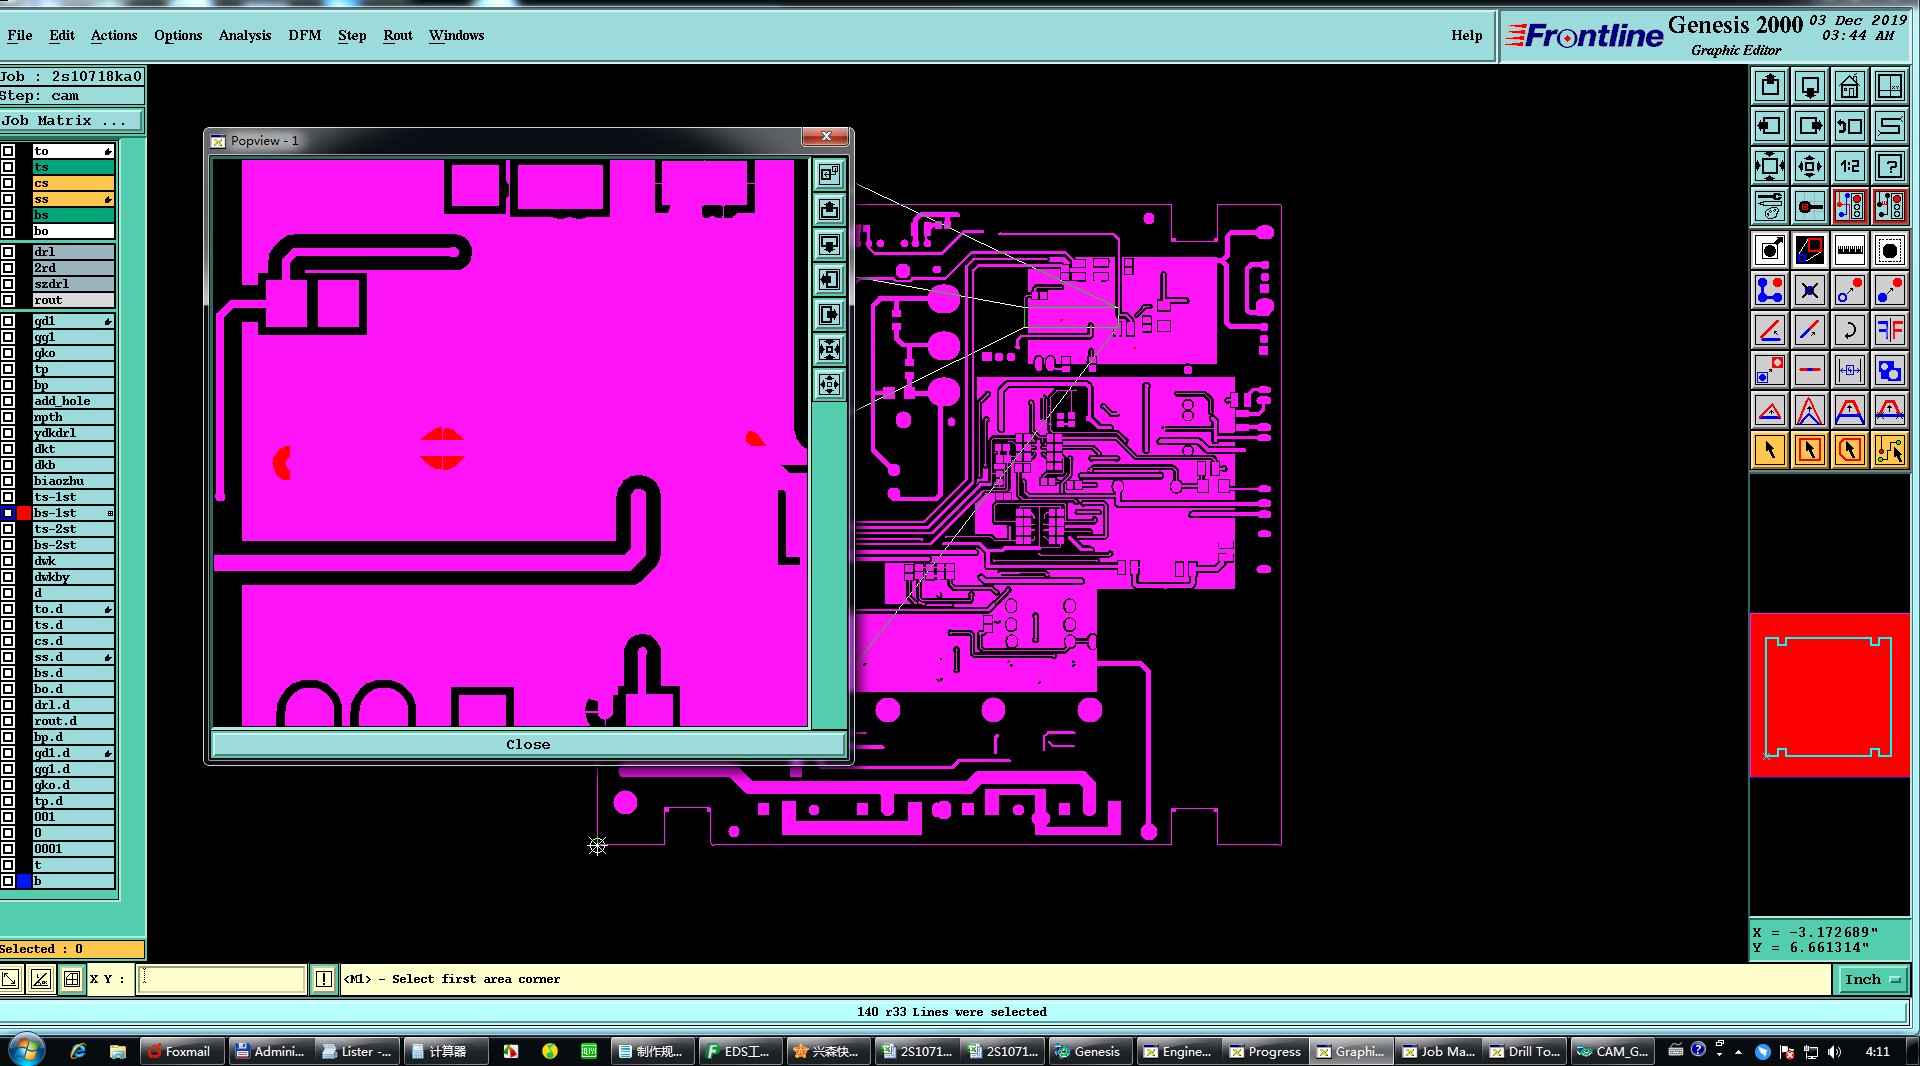Open the Rout menu

tap(398, 35)
